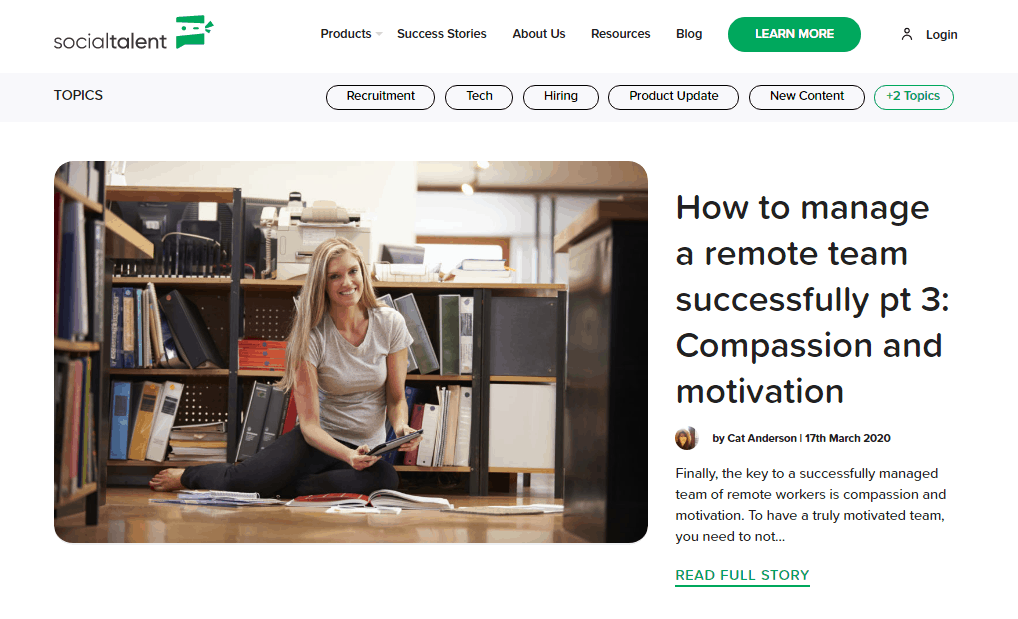Screen dimensions: 1018x619
Task: Choose the Hiring topic filter
Action: click(x=561, y=97)
